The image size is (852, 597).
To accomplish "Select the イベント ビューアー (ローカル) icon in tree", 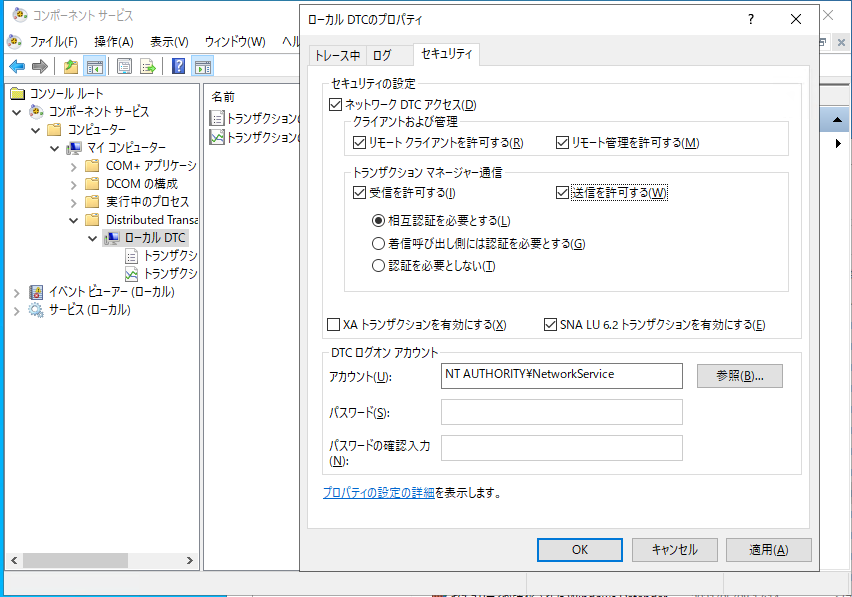I will tap(37, 292).
